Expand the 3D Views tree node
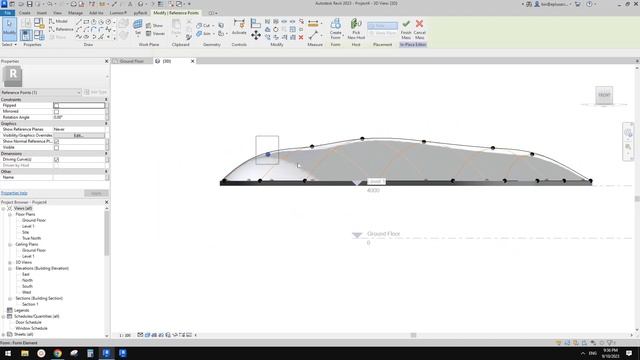Screen dimensions: 640x360 [x=10, y=262]
